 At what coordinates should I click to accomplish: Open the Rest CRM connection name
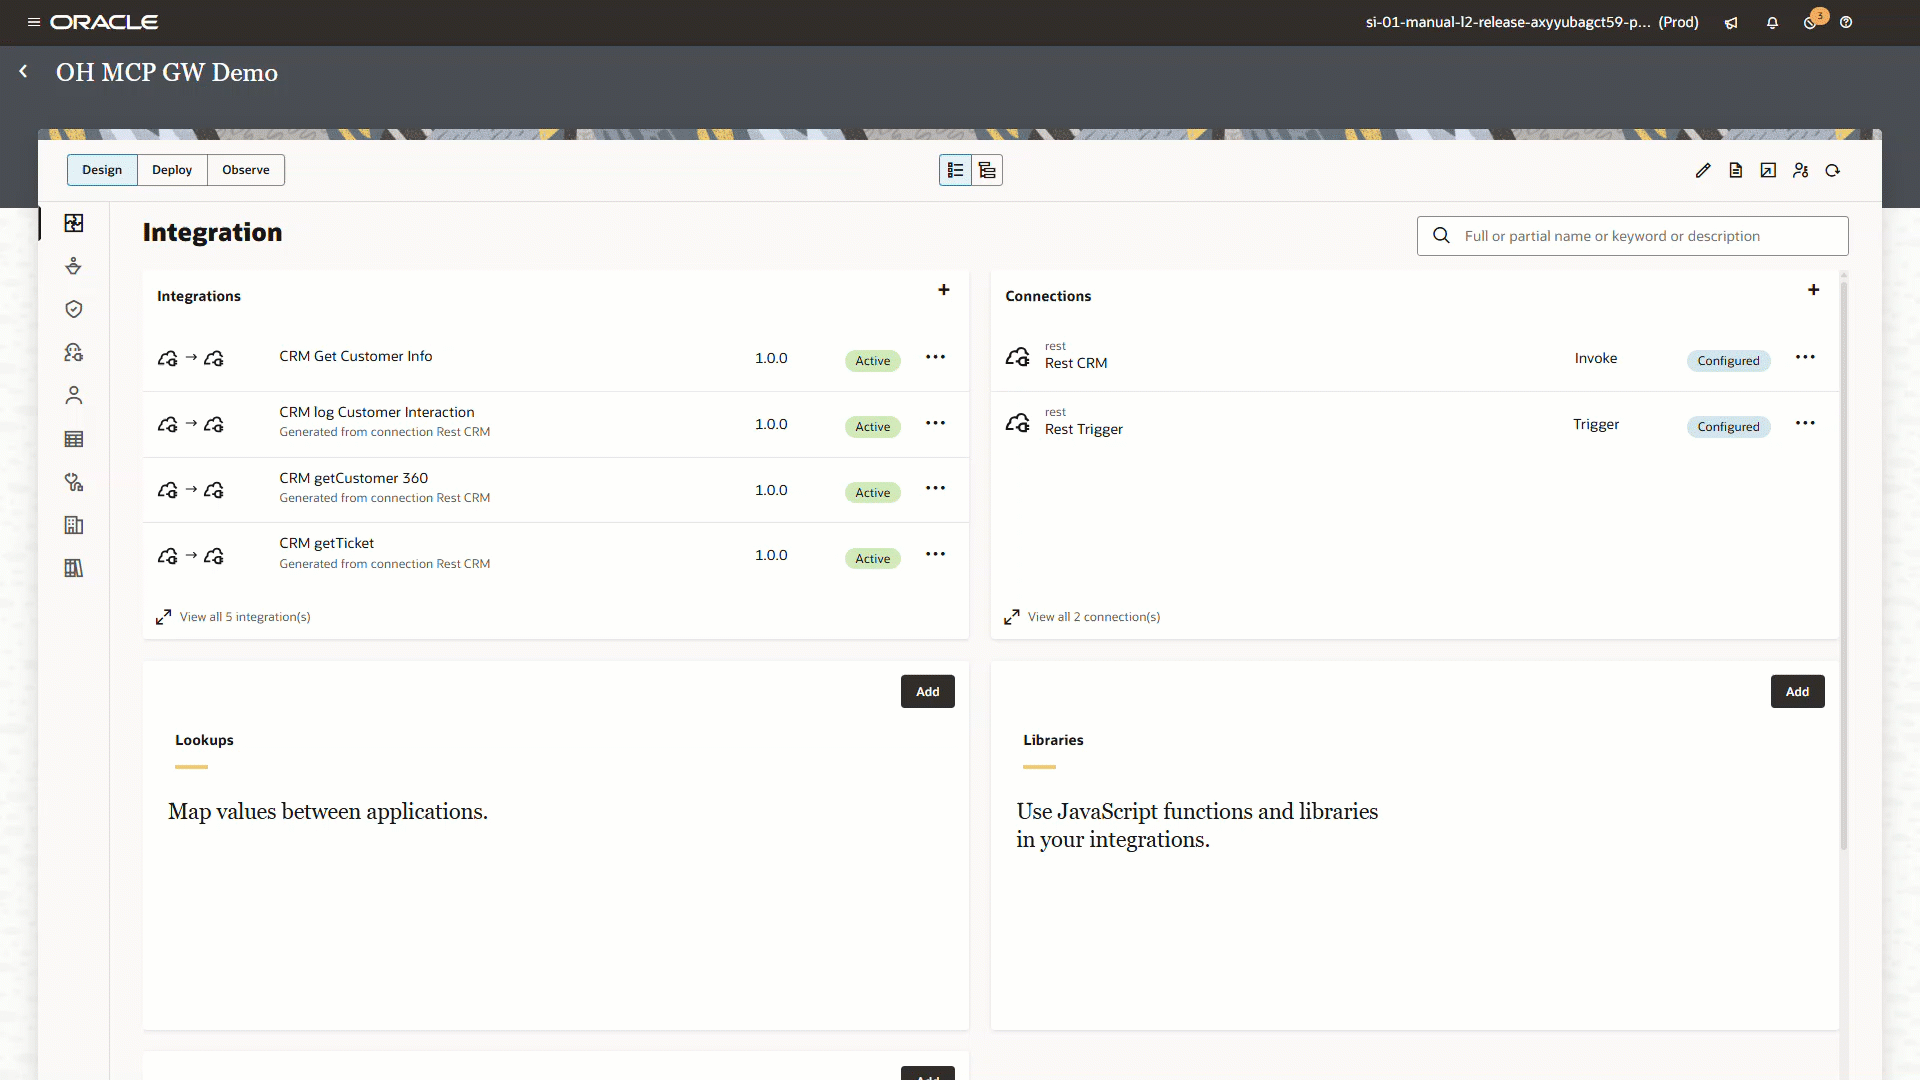click(x=1076, y=363)
